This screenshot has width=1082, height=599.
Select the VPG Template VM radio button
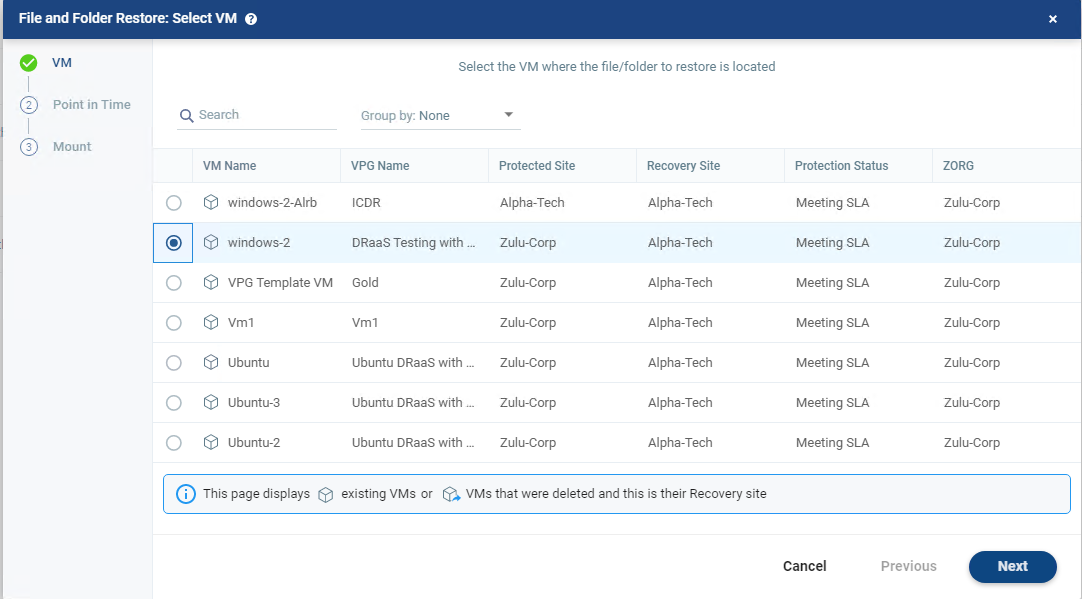click(x=174, y=283)
